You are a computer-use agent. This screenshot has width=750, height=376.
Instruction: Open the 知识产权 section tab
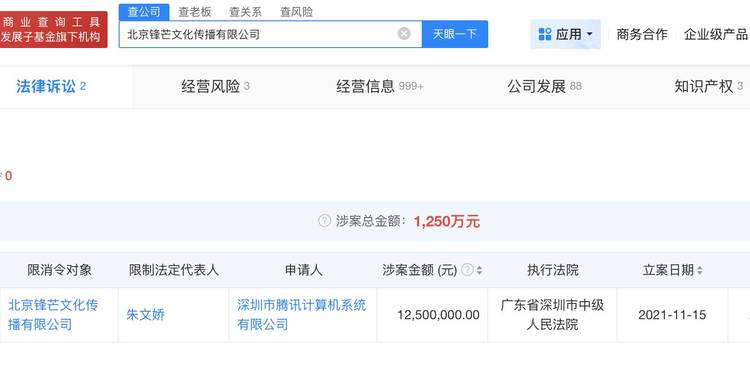(708, 87)
